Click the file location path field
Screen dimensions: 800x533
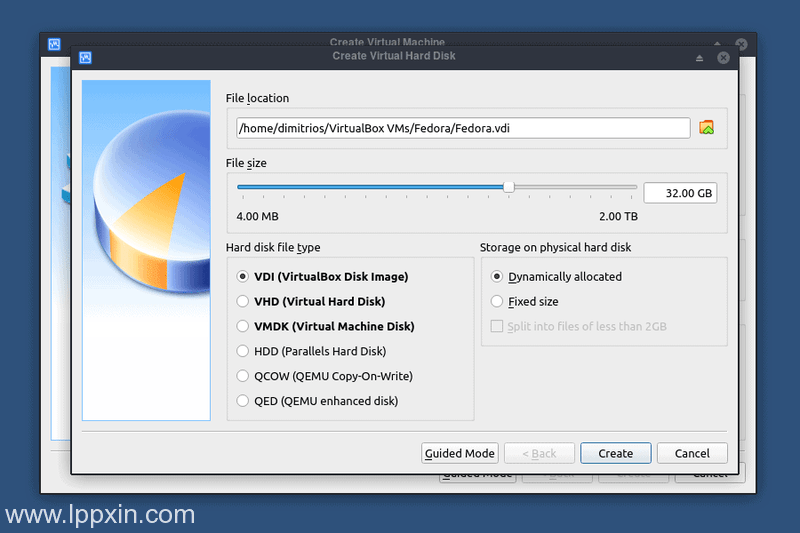[x=463, y=128]
